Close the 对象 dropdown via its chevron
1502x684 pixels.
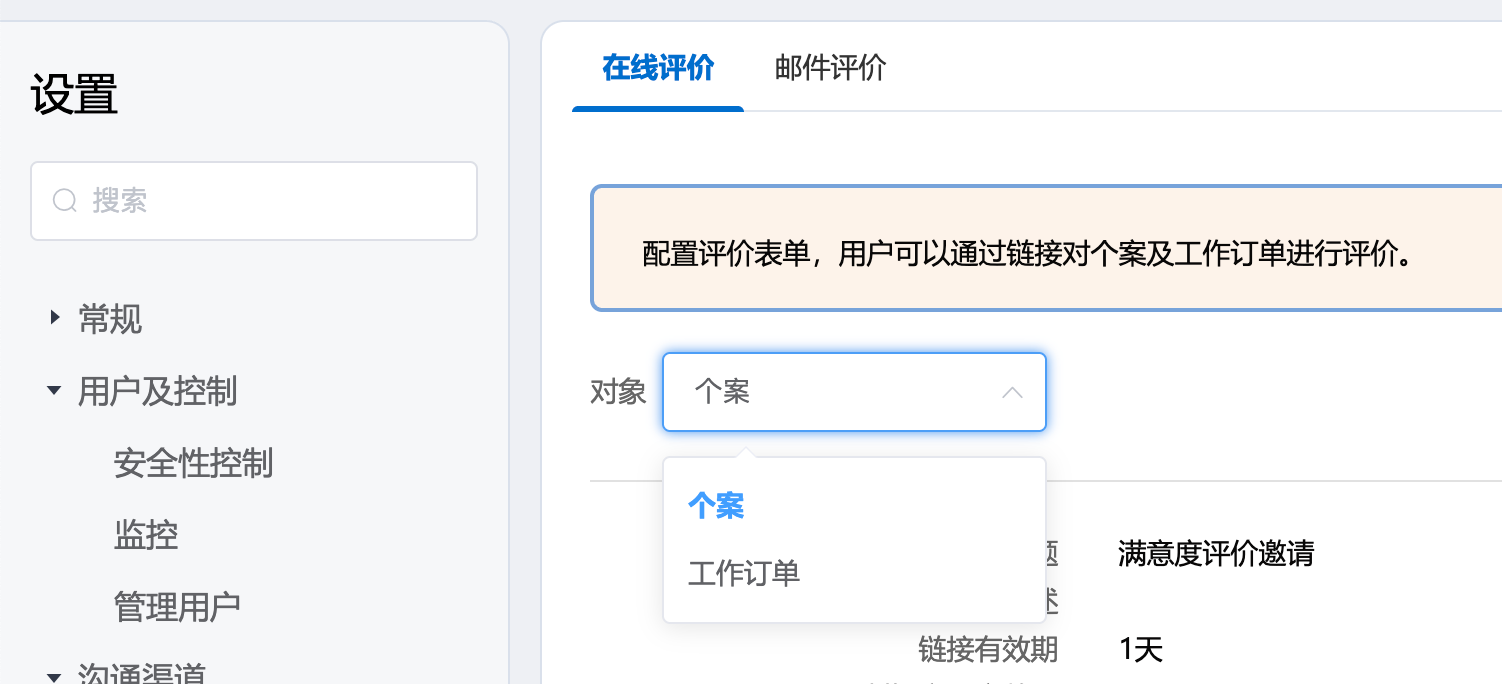coord(1012,392)
